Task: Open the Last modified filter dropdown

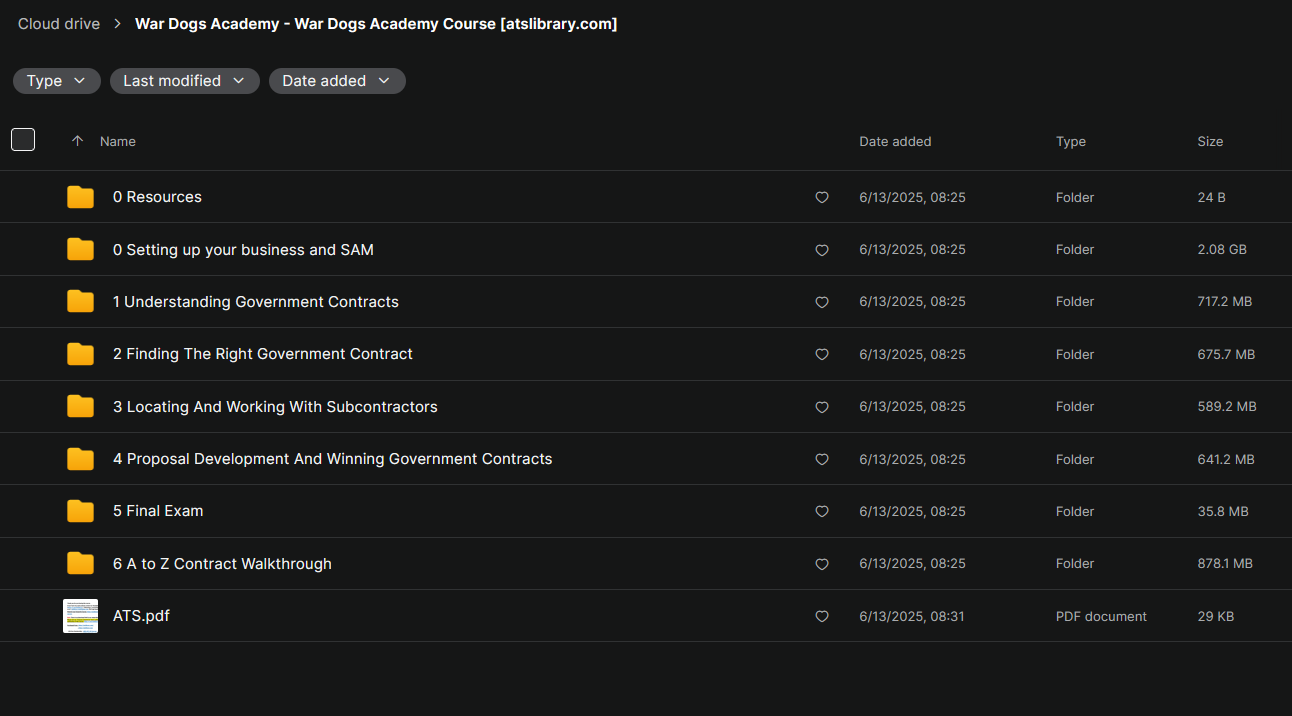Action: (x=185, y=81)
